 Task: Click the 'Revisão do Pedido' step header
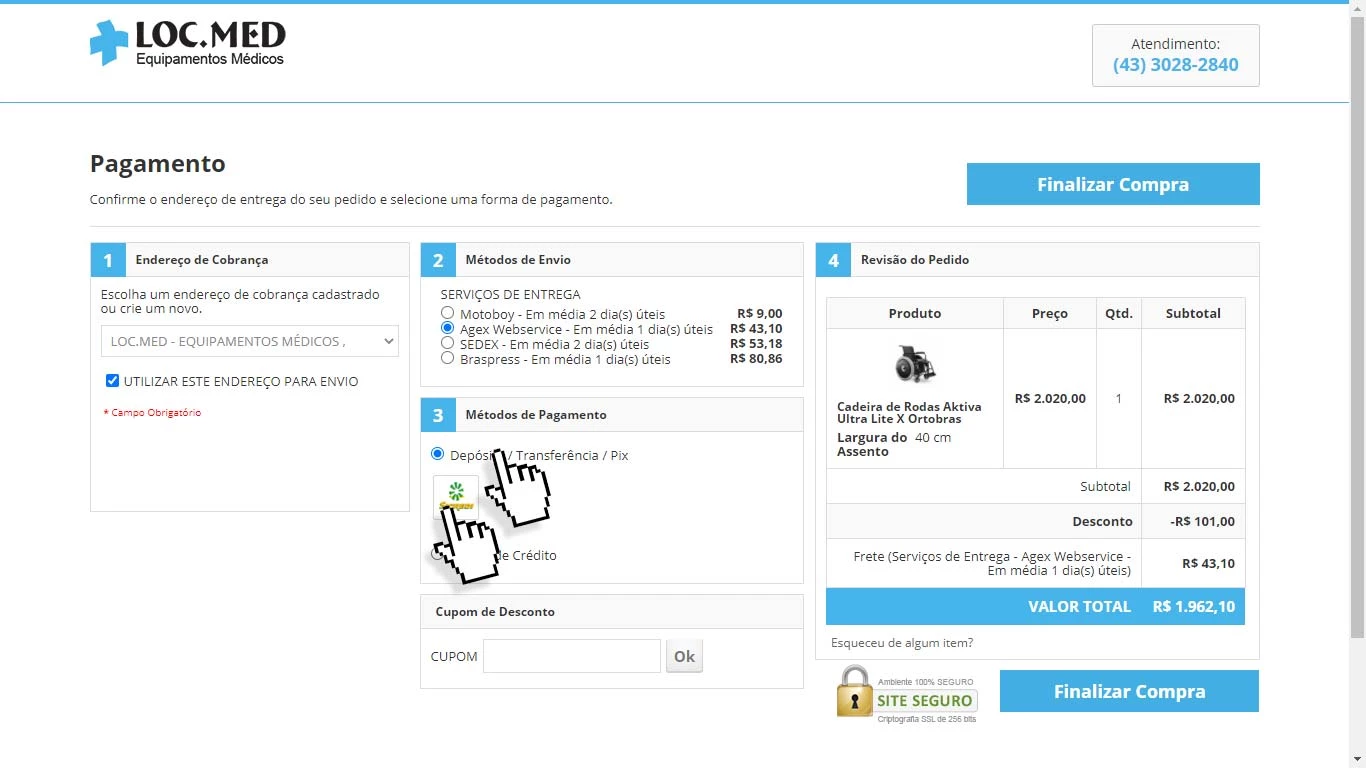[1037, 260]
